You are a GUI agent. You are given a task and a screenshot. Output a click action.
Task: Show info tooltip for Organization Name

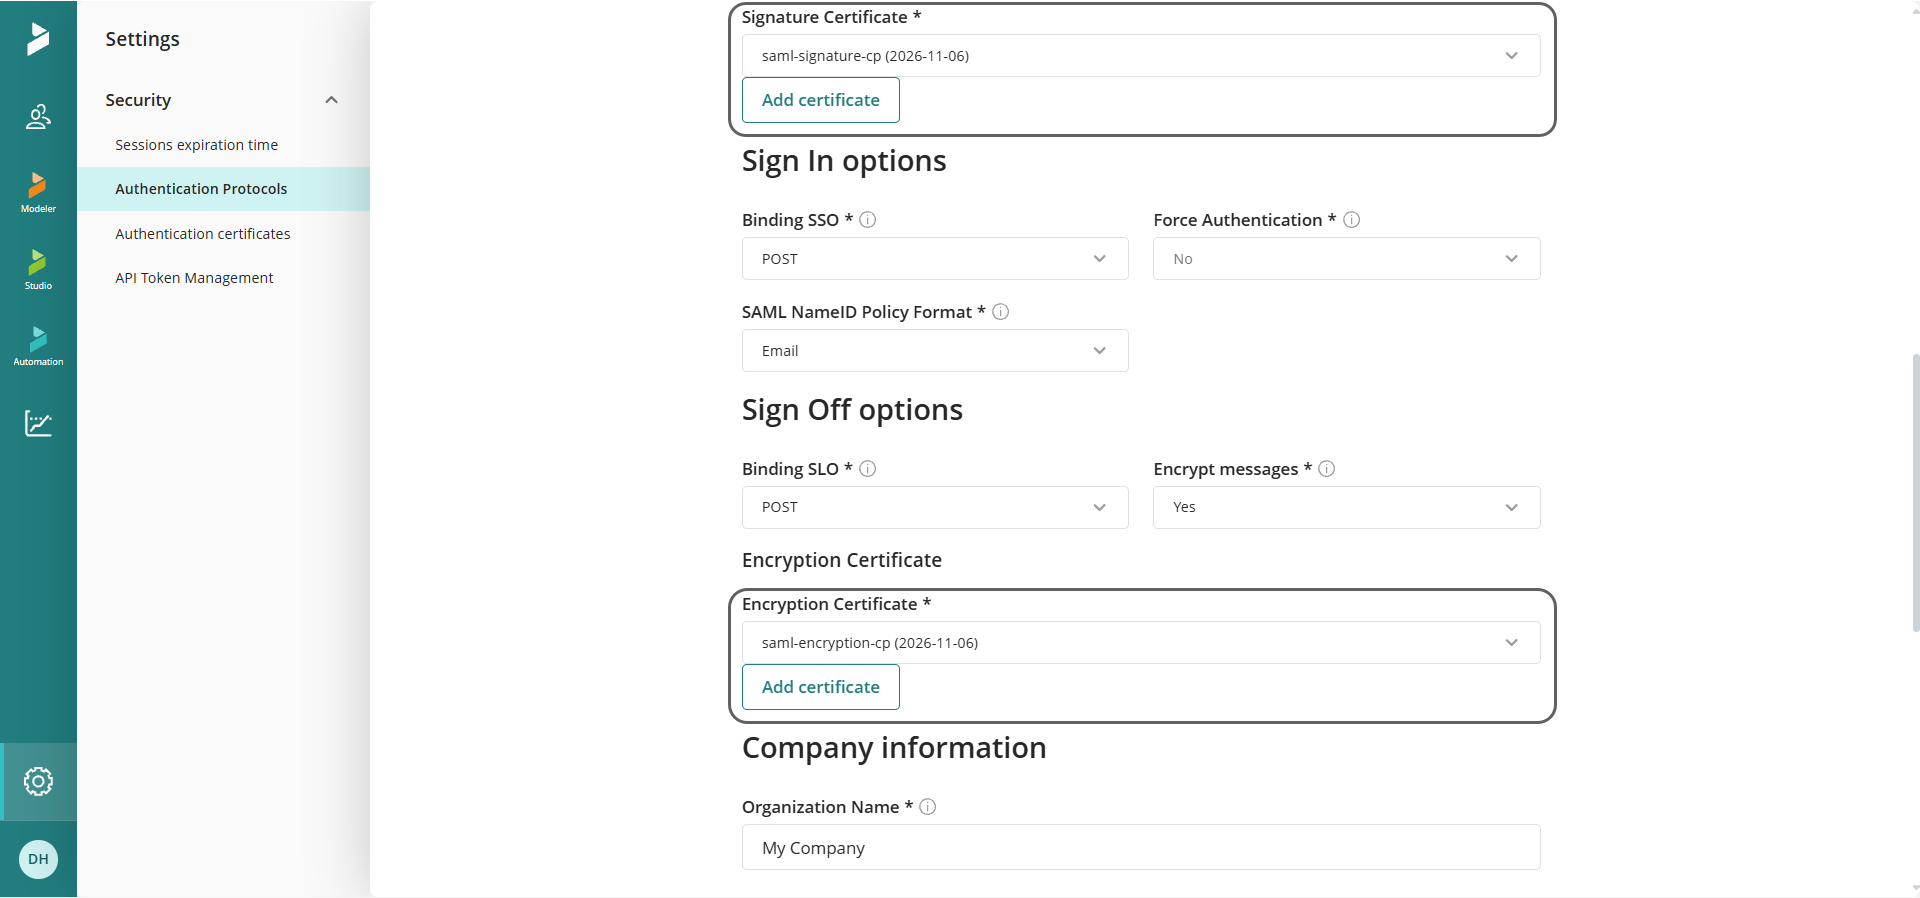click(928, 807)
